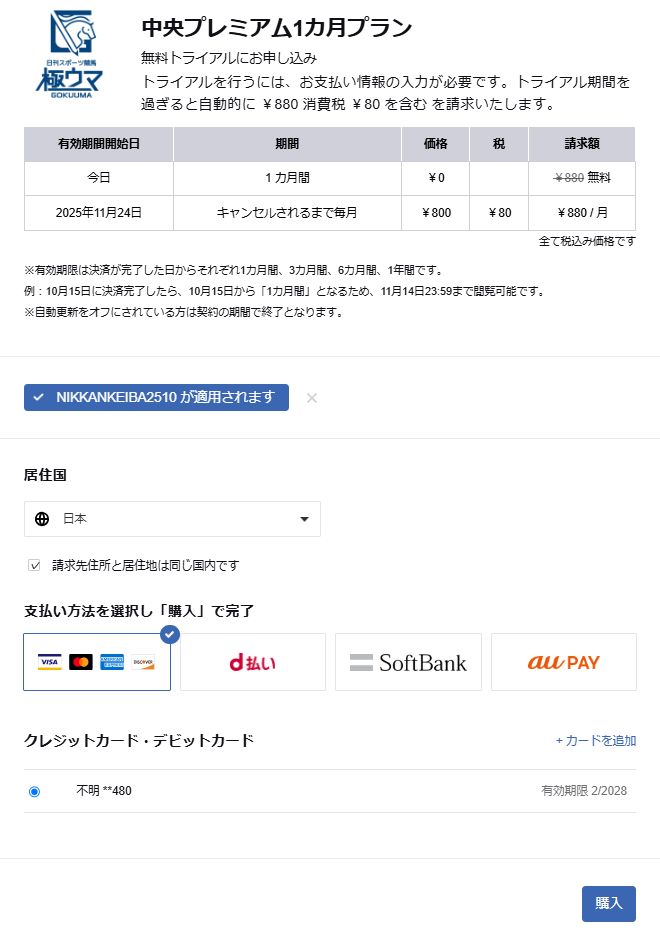Select the Discover card logo
The height and width of the screenshot is (937, 660).
click(x=143, y=662)
